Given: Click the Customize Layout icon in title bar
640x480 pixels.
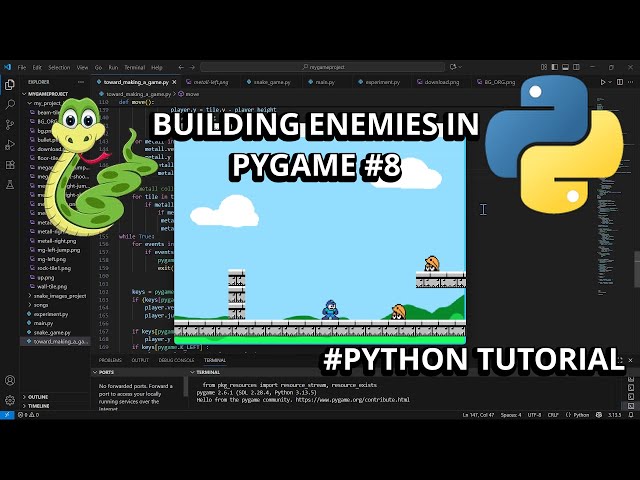Looking at the screenshot, I should click(544, 67).
